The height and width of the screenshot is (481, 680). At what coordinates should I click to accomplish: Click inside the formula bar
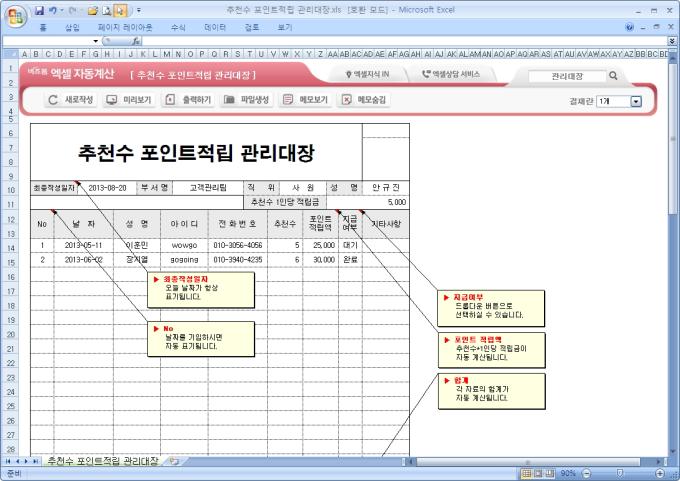point(405,41)
